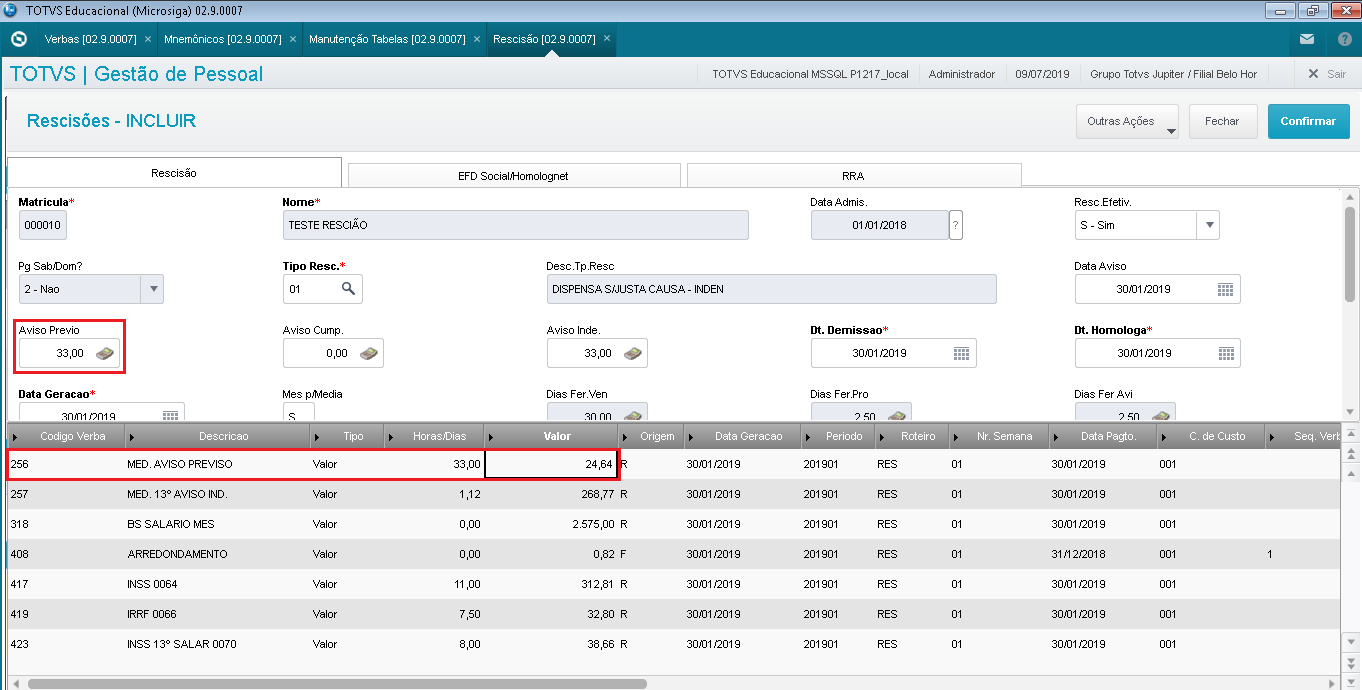Click the Dias Fer.Pro calculator icon

(897, 415)
